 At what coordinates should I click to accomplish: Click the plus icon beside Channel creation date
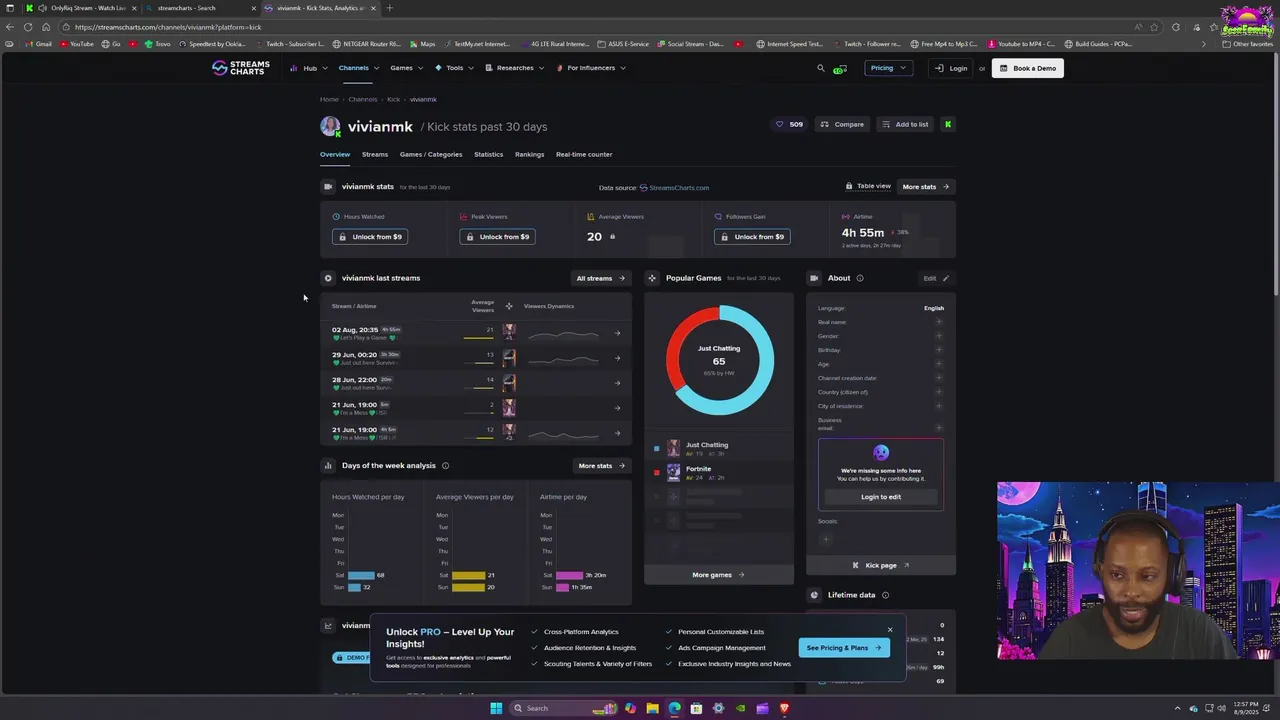[939, 378]
